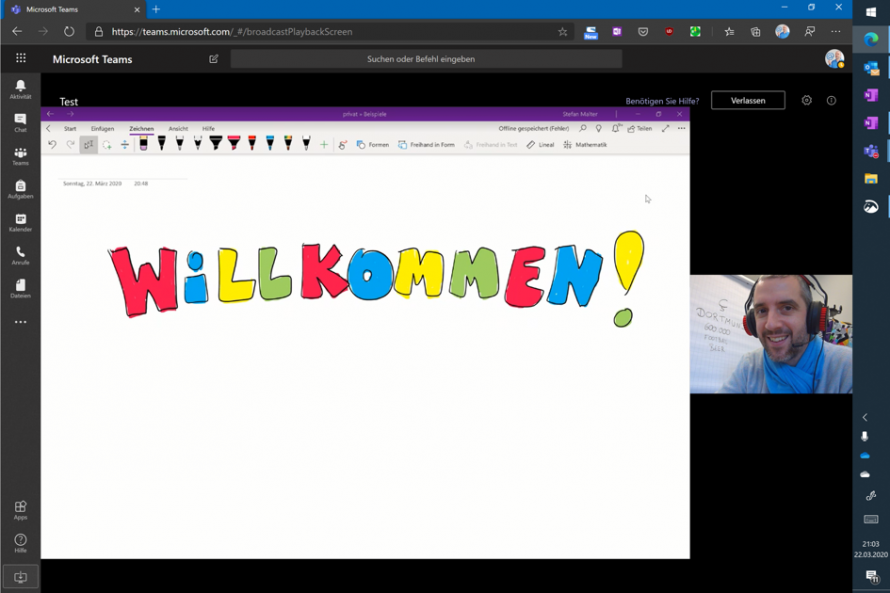Viewport: 890px width, 593px height.
Task: Open Edge favorites list icon
Action: click(x=729, y=32)
